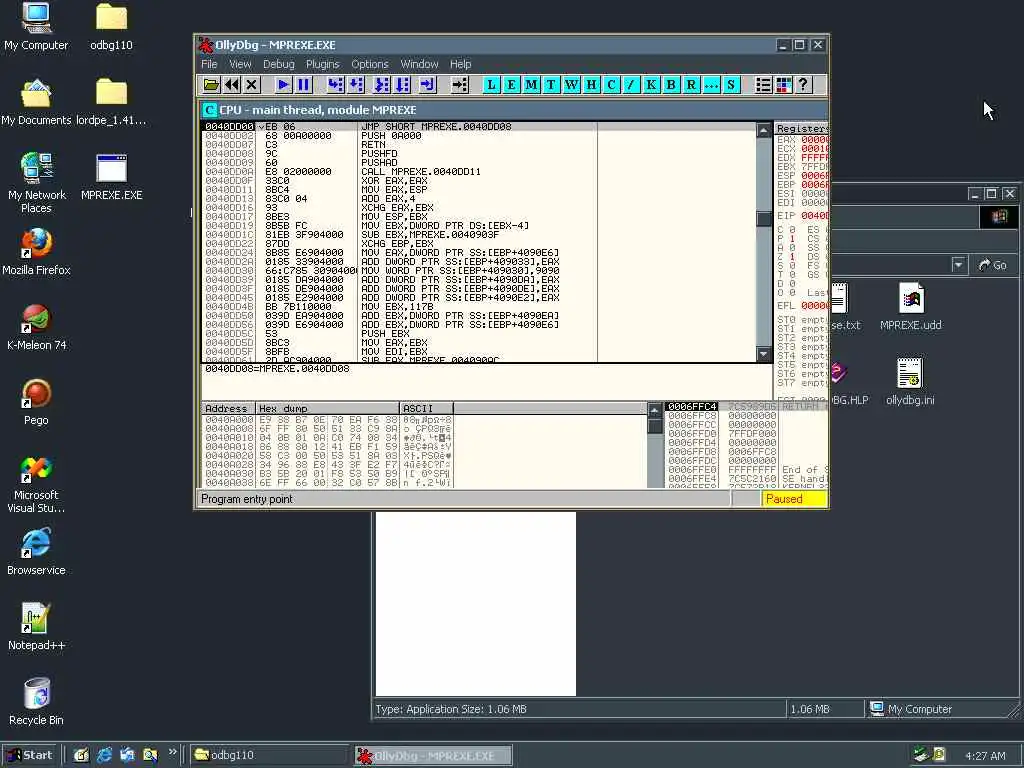Image resolution: width=1024 pixels, height=768 pixels.
Task: Open the Help menu in OllyDbg
Action: coord(460,64)
